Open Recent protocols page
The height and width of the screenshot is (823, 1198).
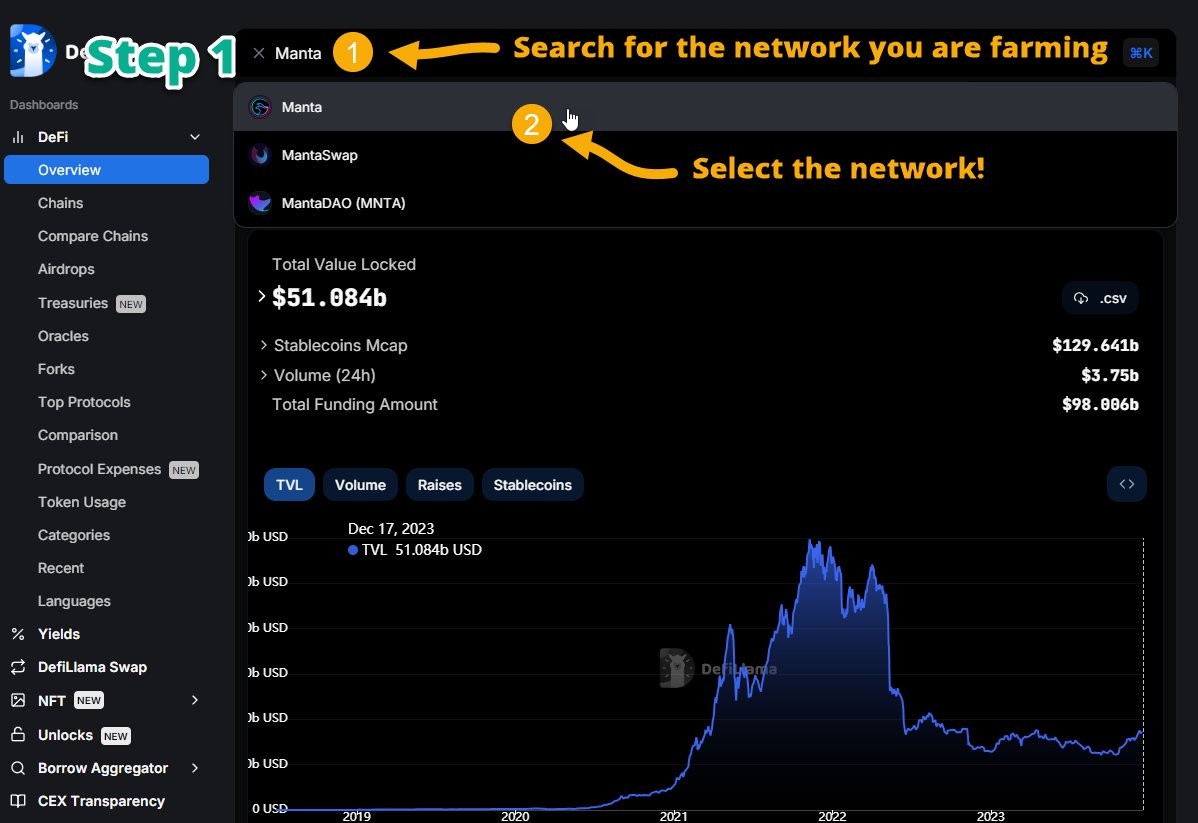point(60,568)
